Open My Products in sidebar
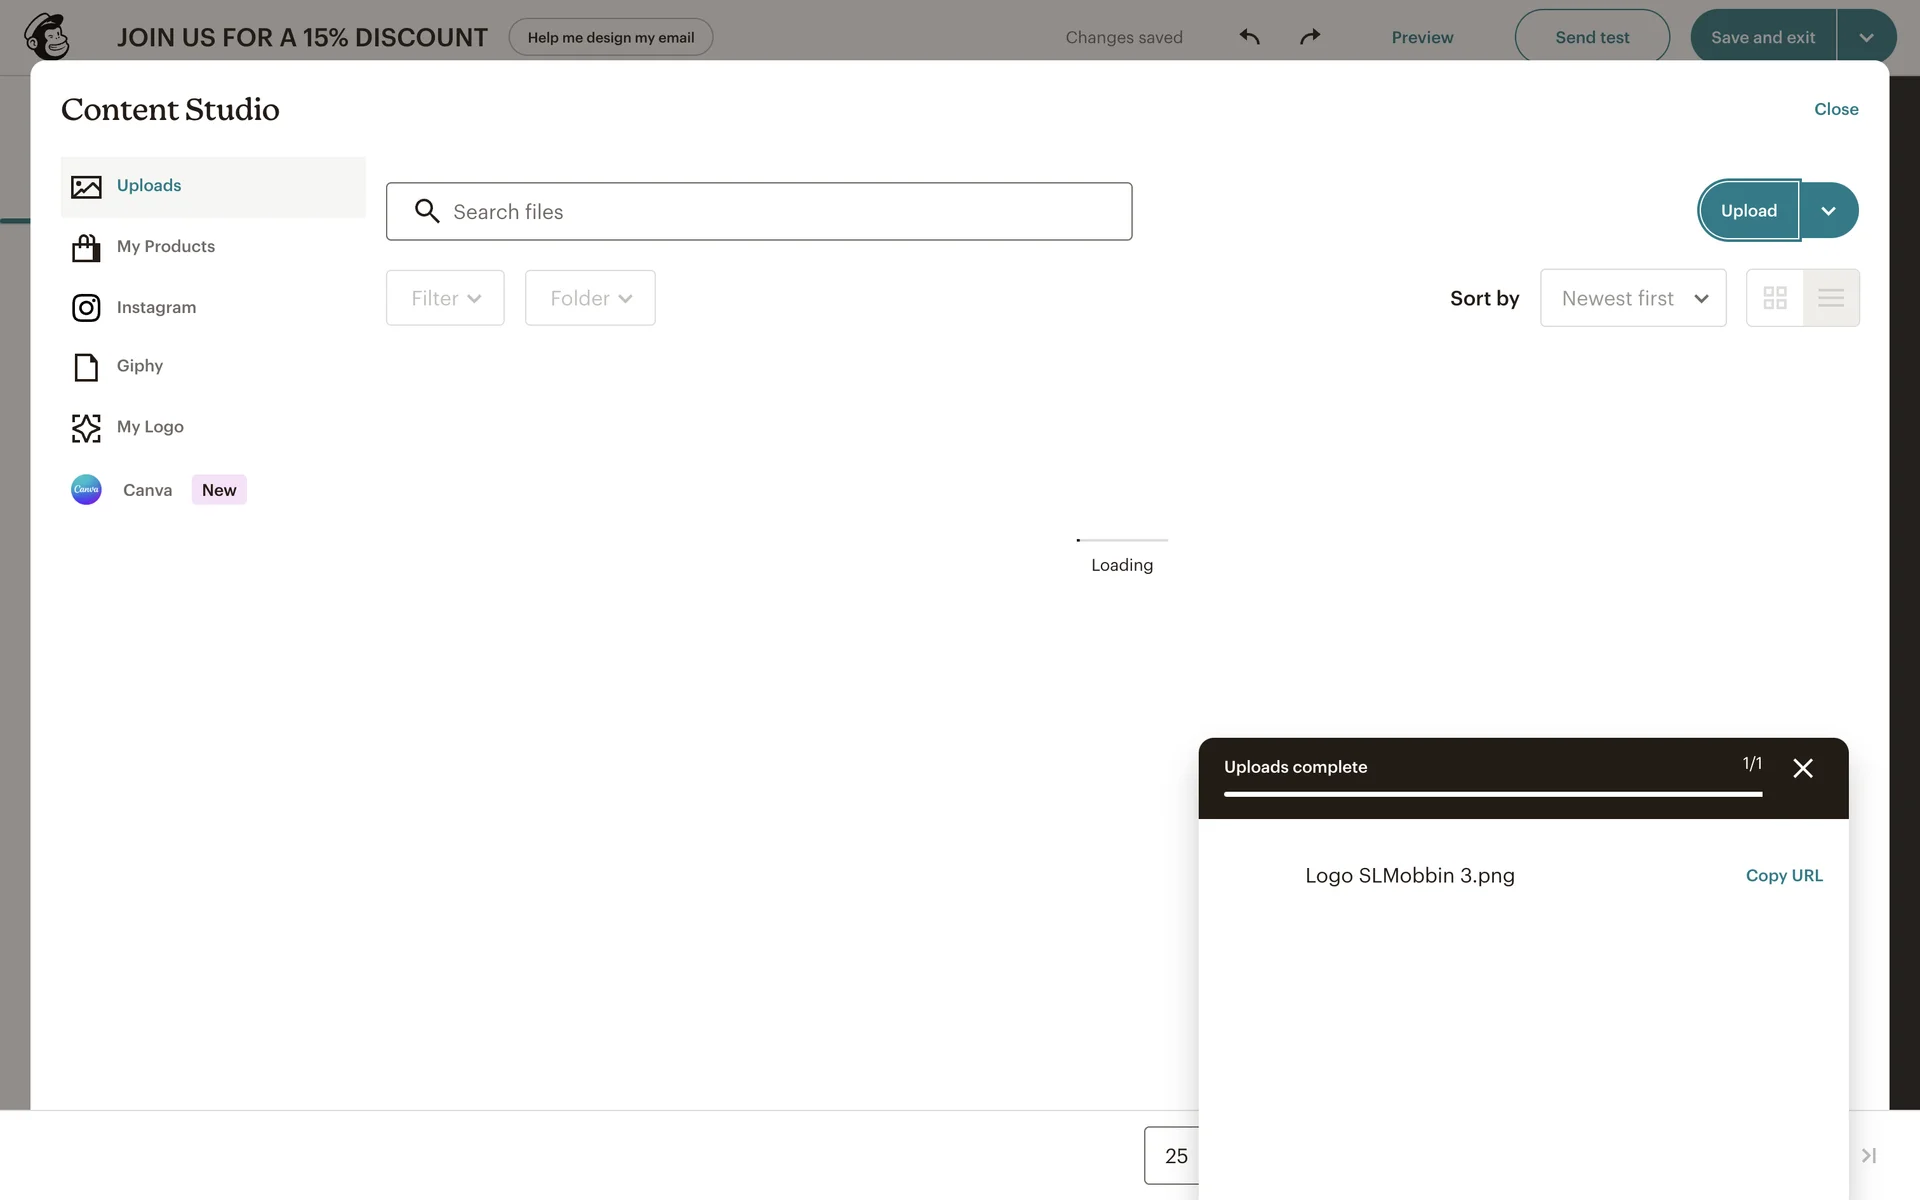Viewport: 1920px width, 1200px height. coord(165,246)
